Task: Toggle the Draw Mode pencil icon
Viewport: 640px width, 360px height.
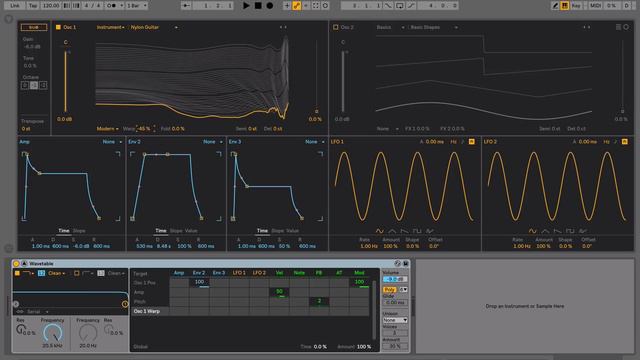Action: [555, 6]
